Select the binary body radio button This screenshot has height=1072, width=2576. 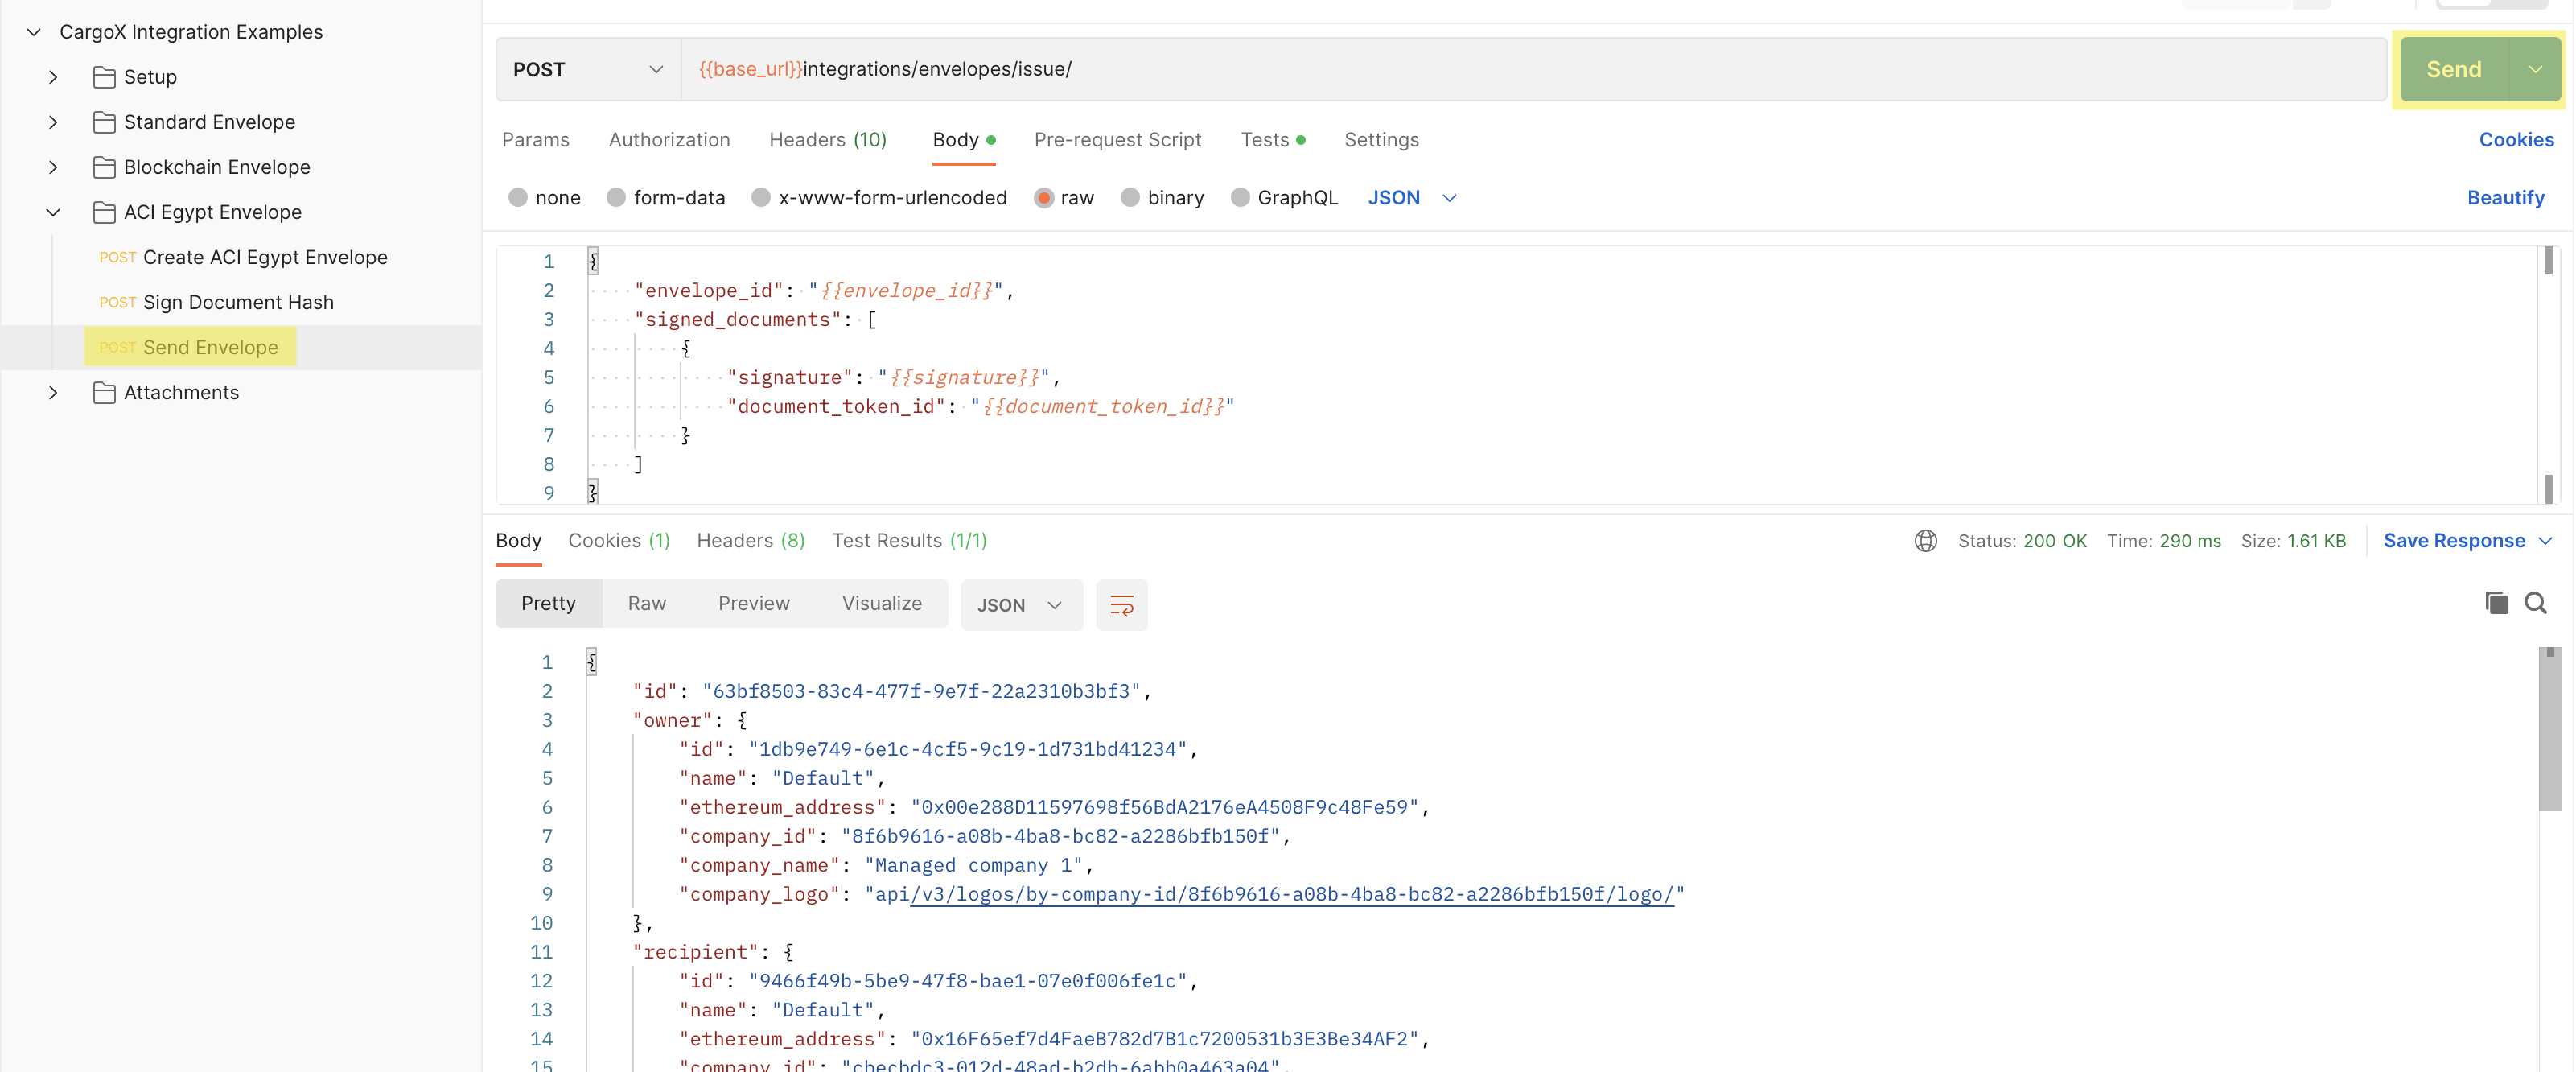1130,198
